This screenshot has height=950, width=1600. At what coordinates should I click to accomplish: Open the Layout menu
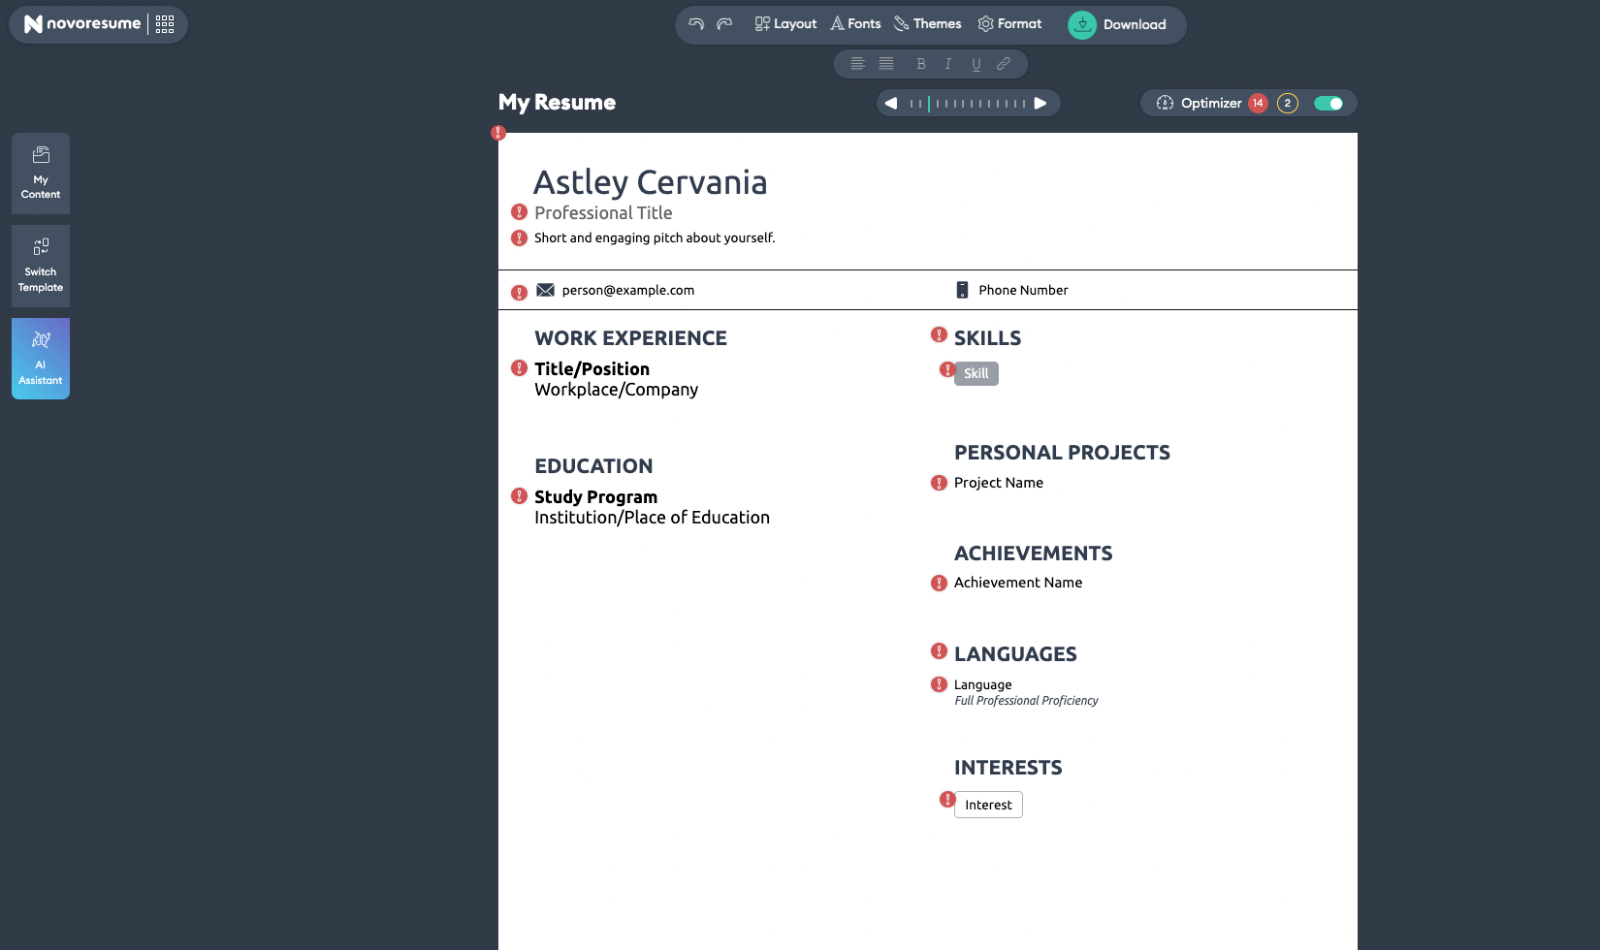[785, 23]
